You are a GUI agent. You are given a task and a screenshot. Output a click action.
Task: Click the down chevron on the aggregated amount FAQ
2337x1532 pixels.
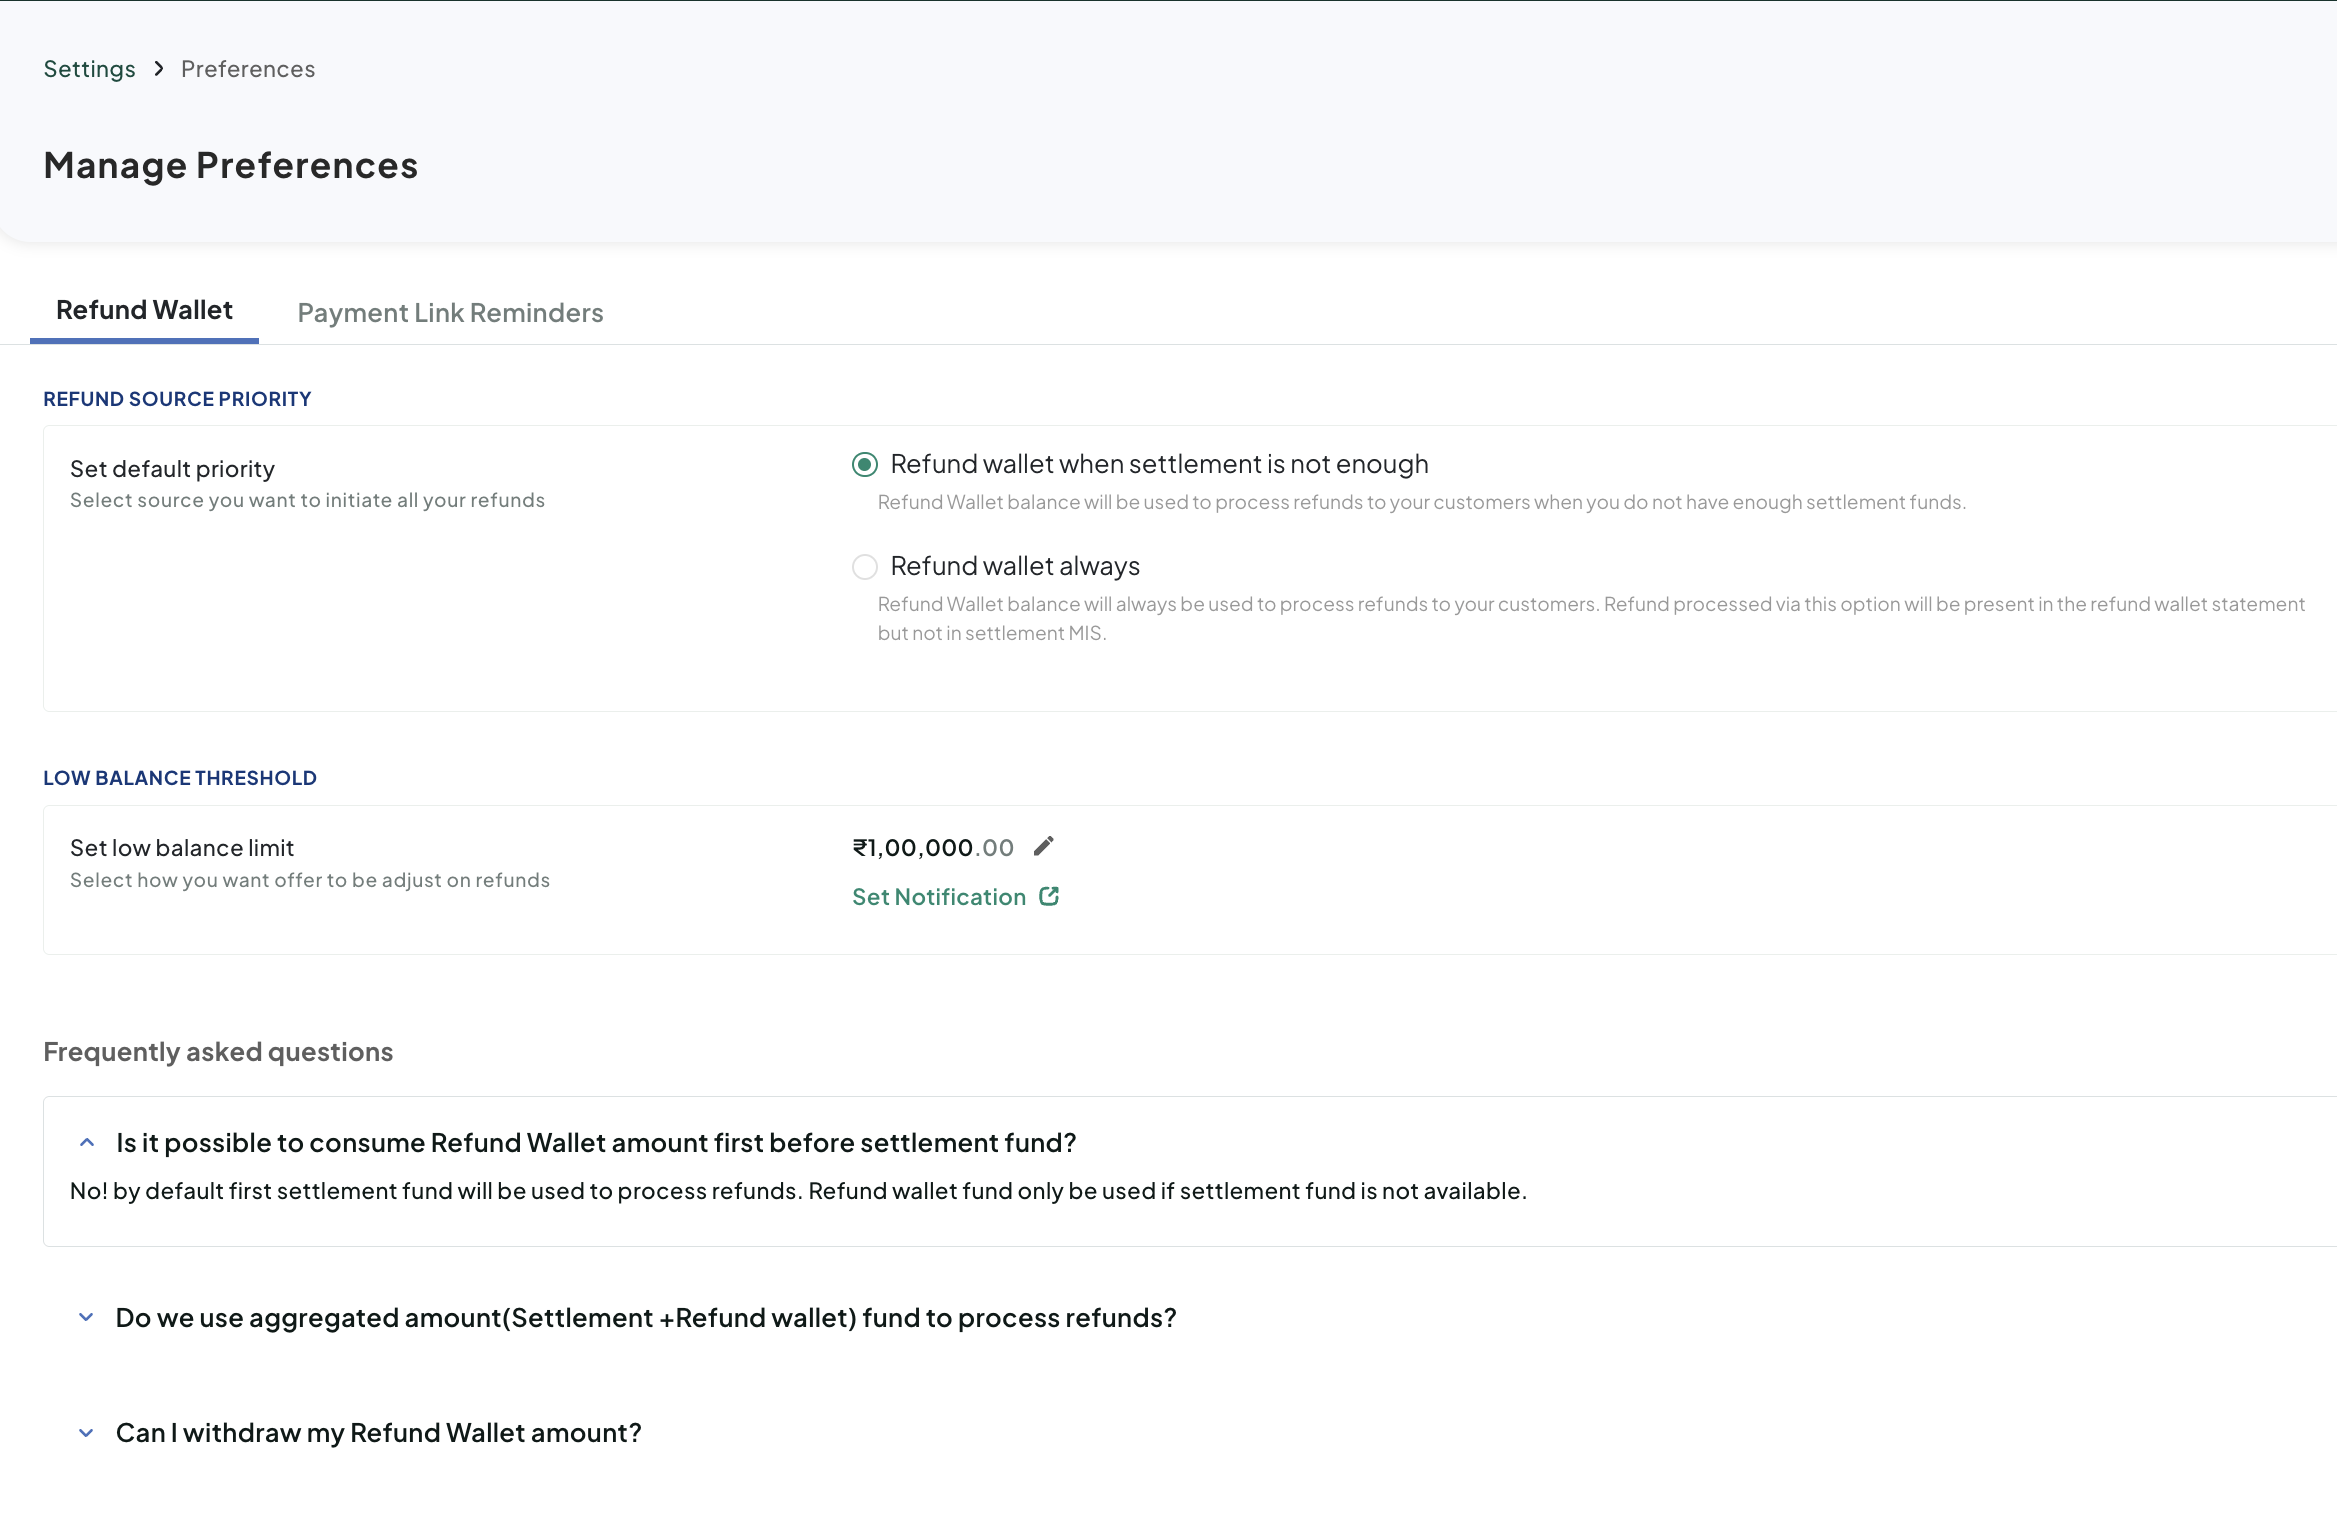(x=86, y=1316)
